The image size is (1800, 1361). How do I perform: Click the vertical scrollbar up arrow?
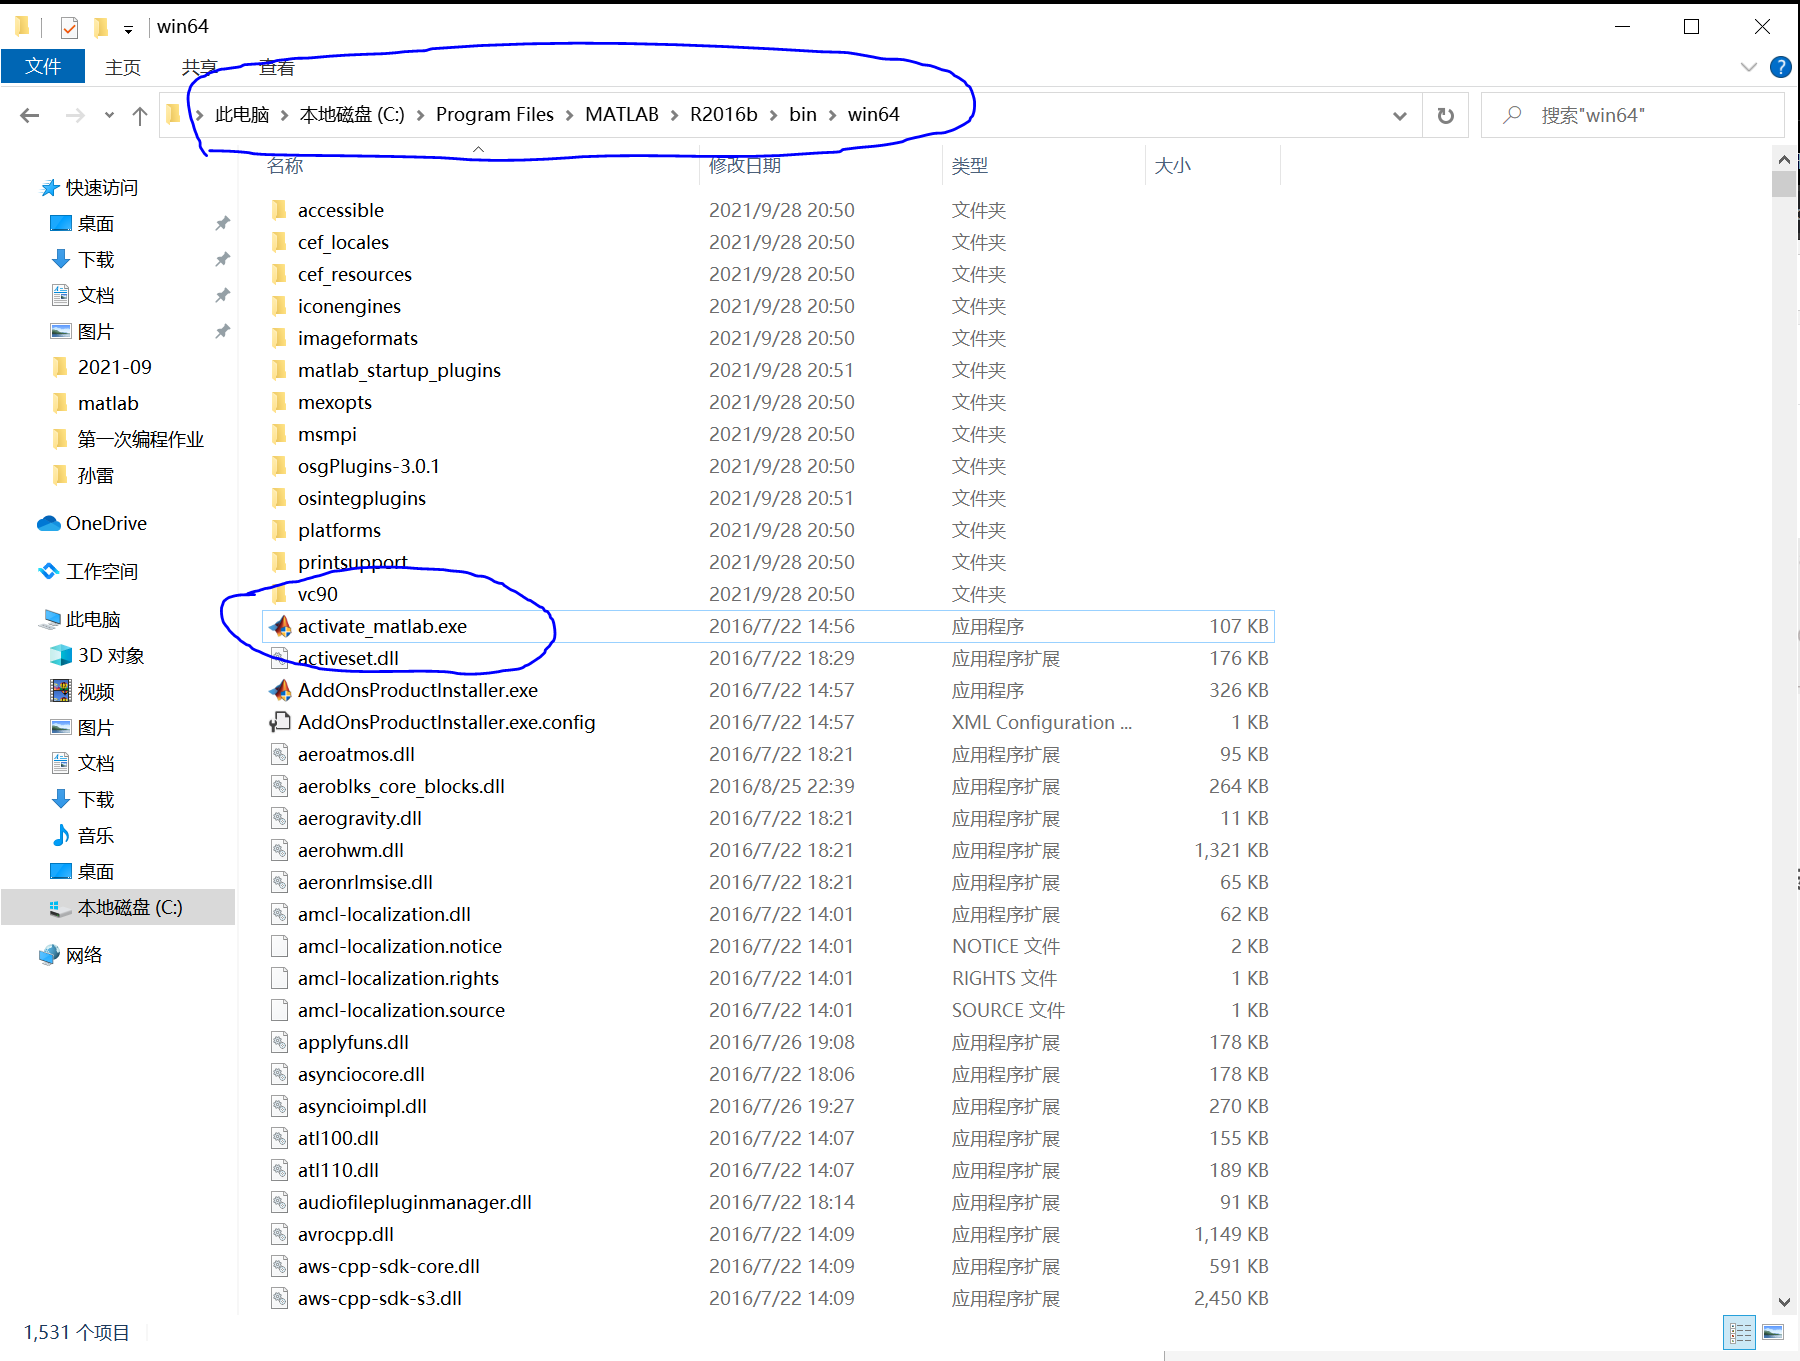(x=1784, y=159)
